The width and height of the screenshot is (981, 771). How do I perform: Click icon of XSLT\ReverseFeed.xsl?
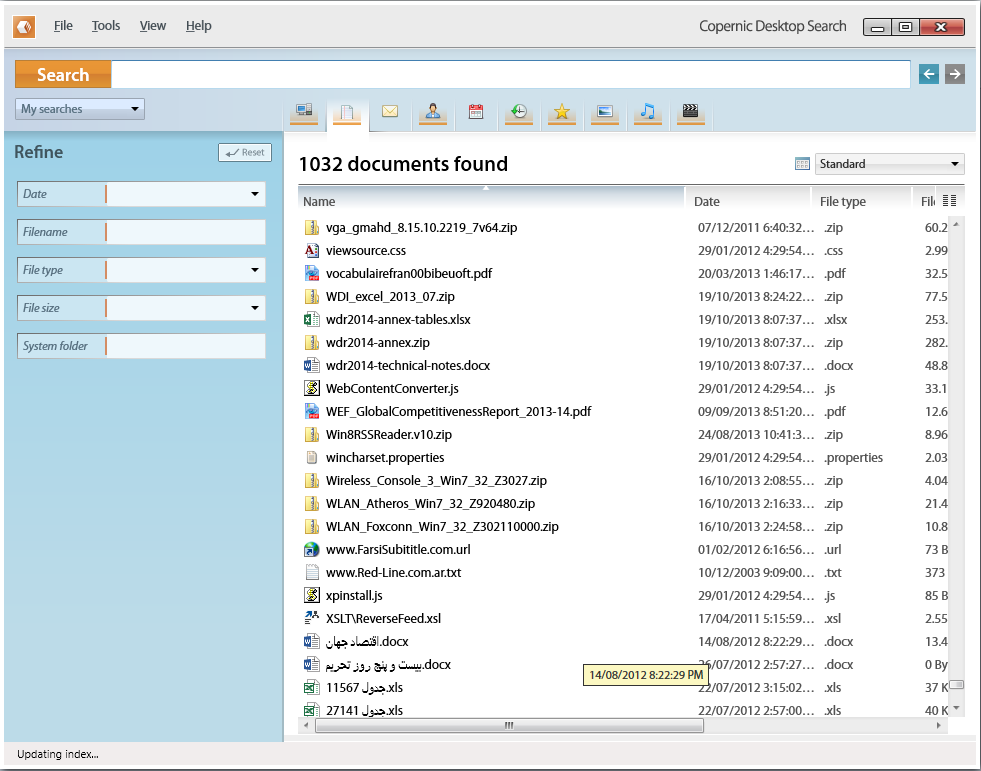point(311,618)
